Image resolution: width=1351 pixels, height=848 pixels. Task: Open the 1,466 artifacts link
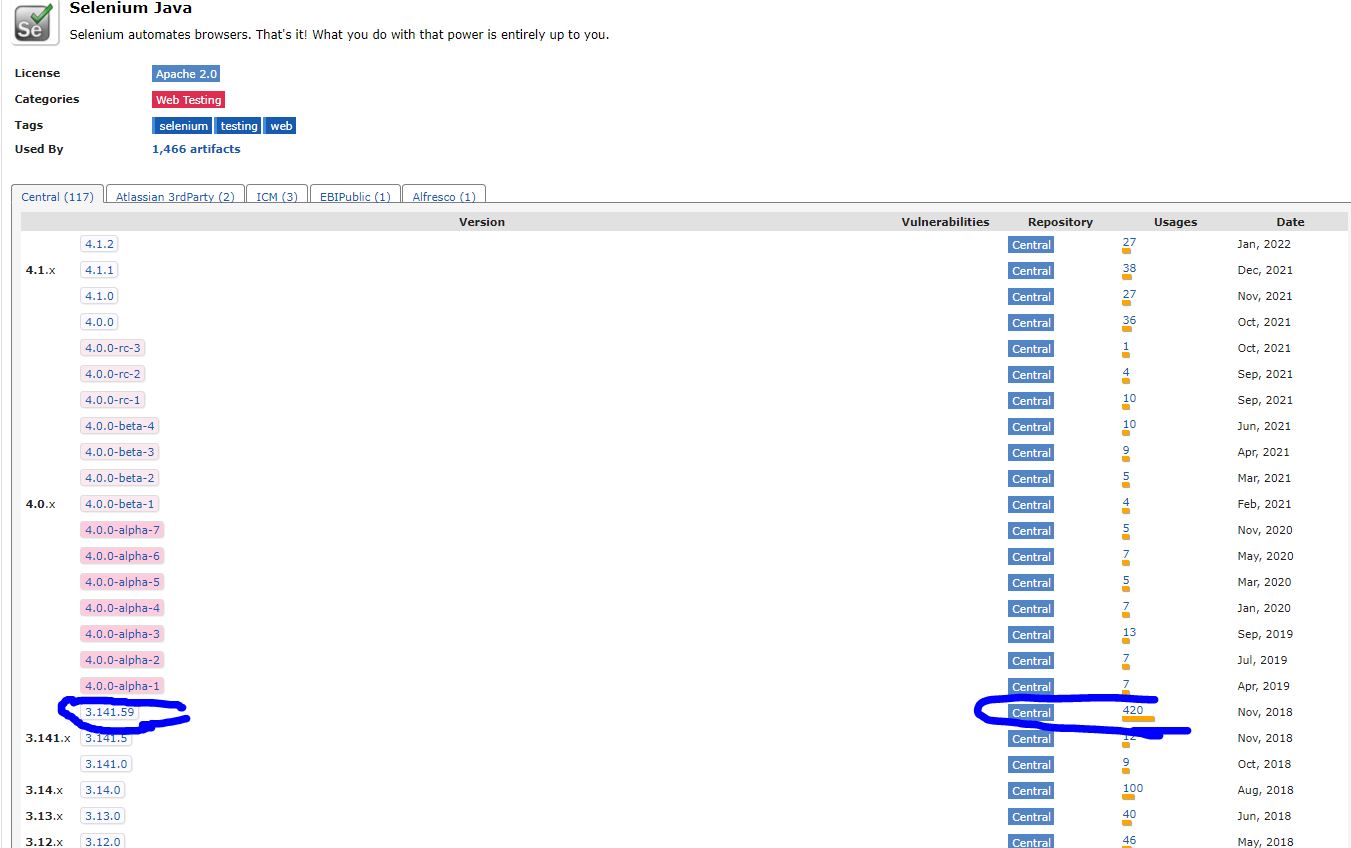click(x=196, y=149)
